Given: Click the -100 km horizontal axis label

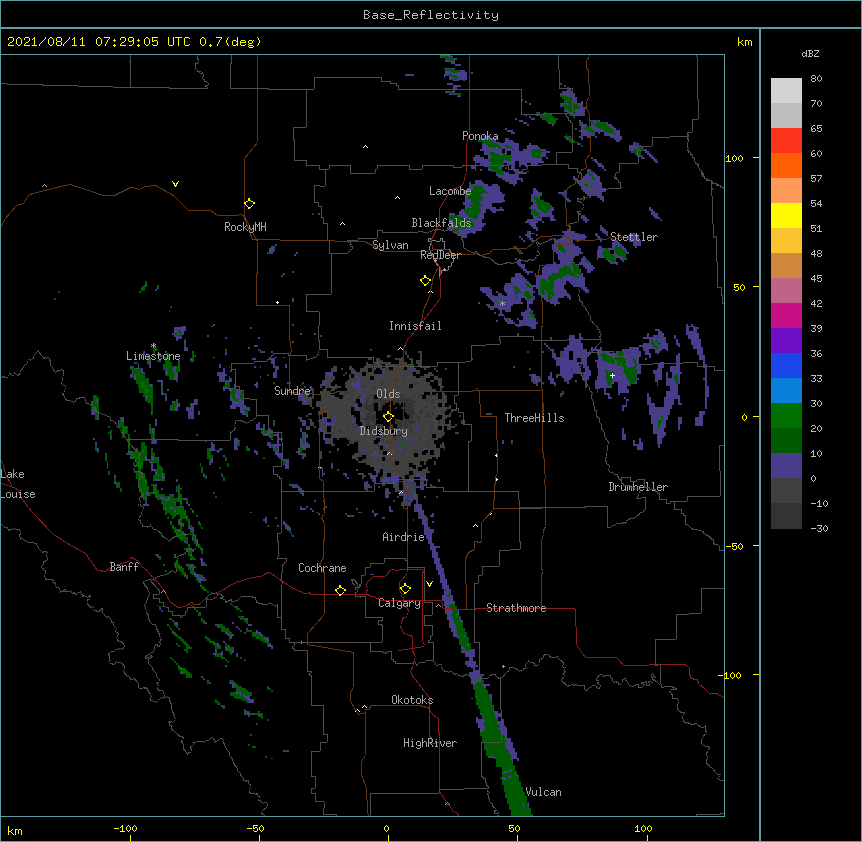Looking at the screenshot, I should 125,828.
